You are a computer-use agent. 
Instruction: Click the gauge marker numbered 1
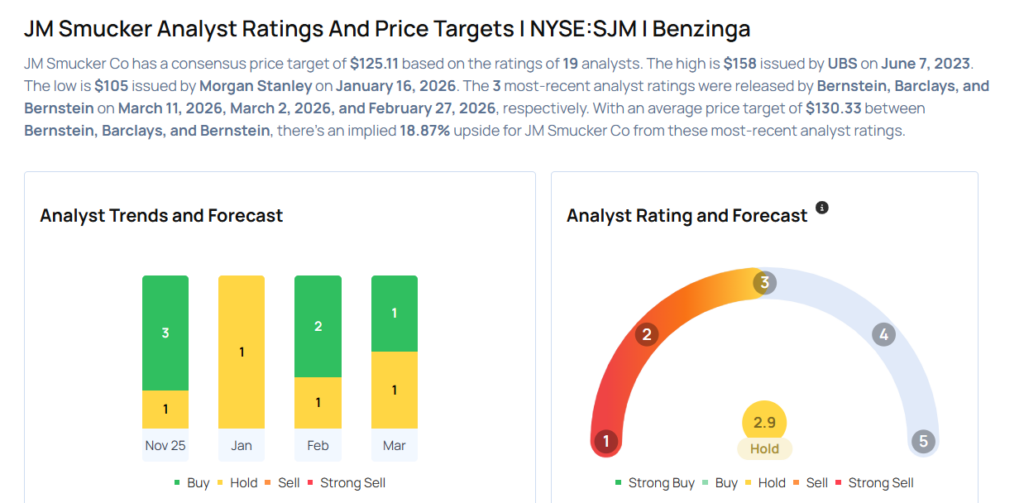[x=605, y=441]
